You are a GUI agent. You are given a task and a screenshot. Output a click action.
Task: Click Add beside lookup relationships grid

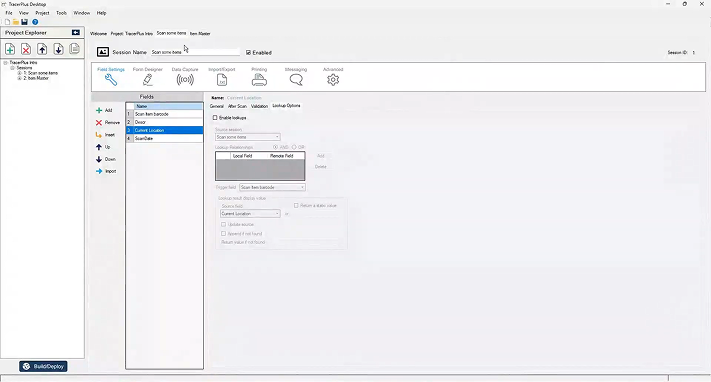(x=321, y=156)
